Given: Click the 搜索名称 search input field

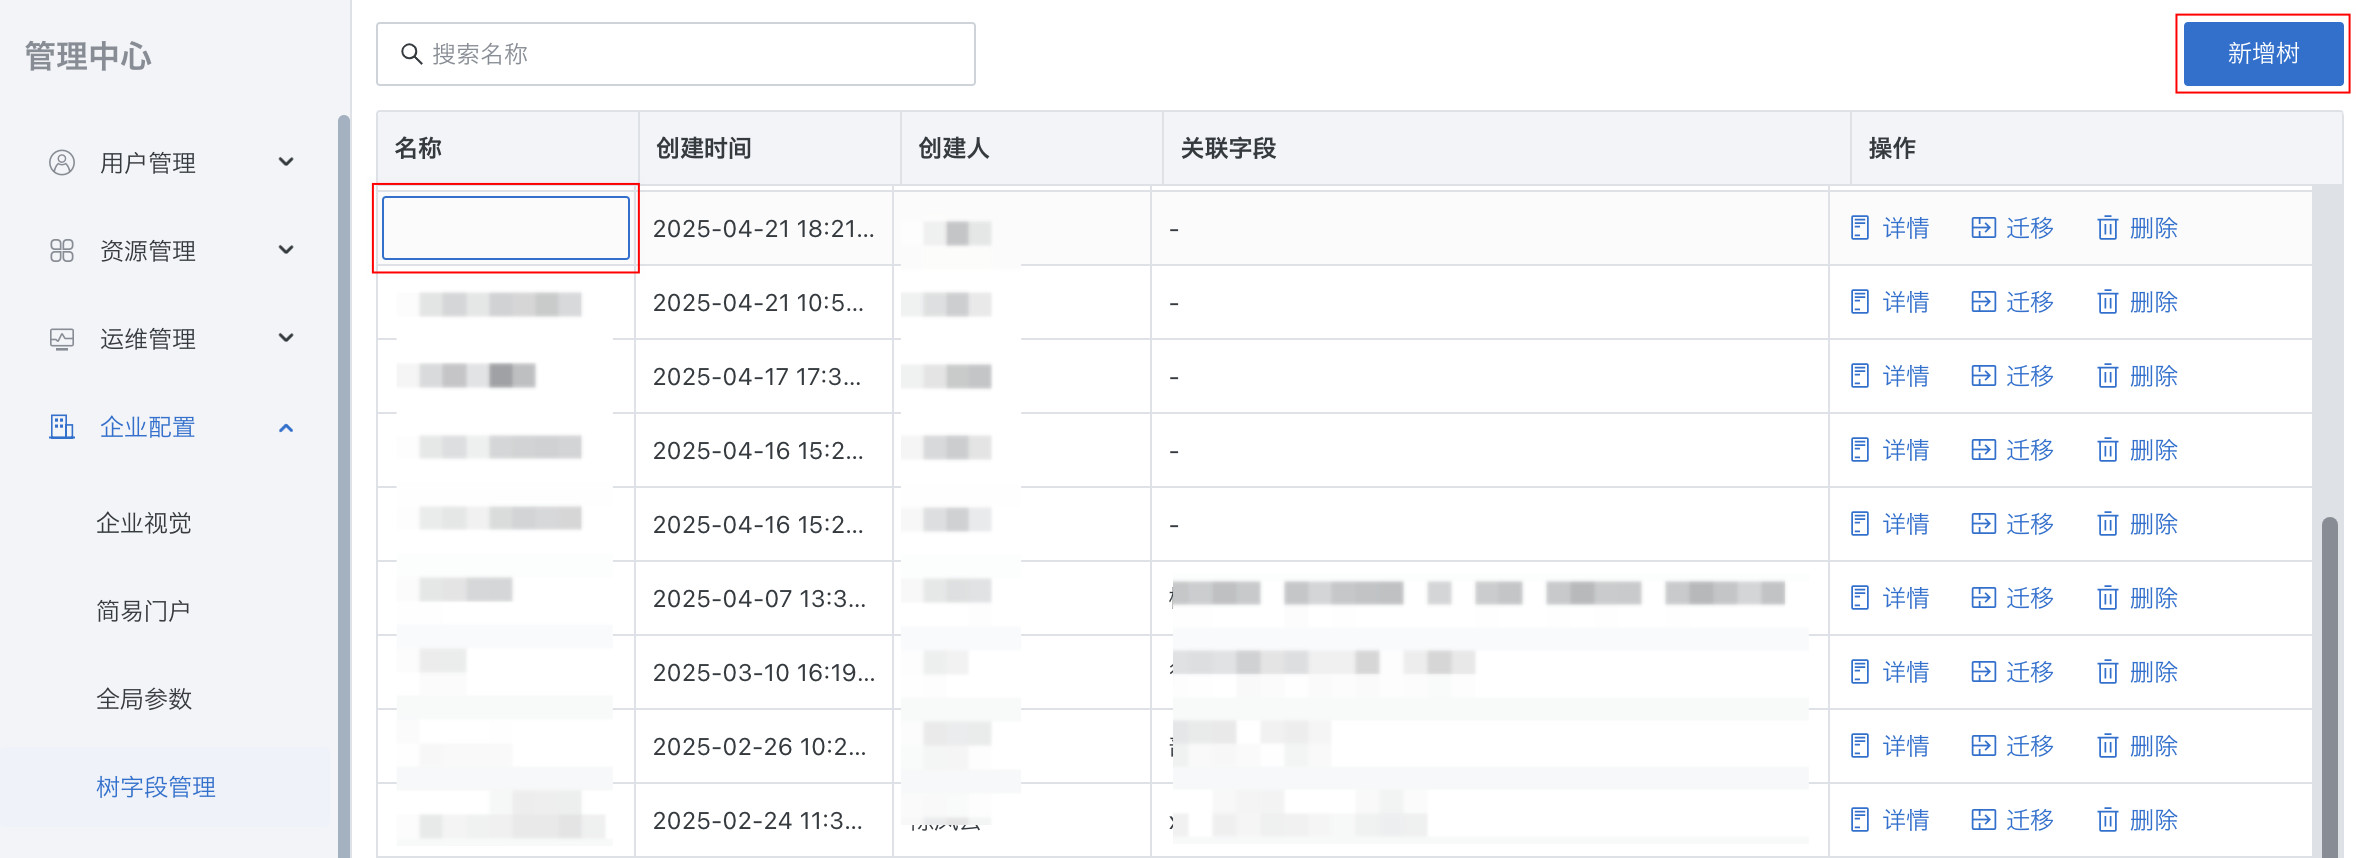Looking at the screenshot, I should coord(676,54).
